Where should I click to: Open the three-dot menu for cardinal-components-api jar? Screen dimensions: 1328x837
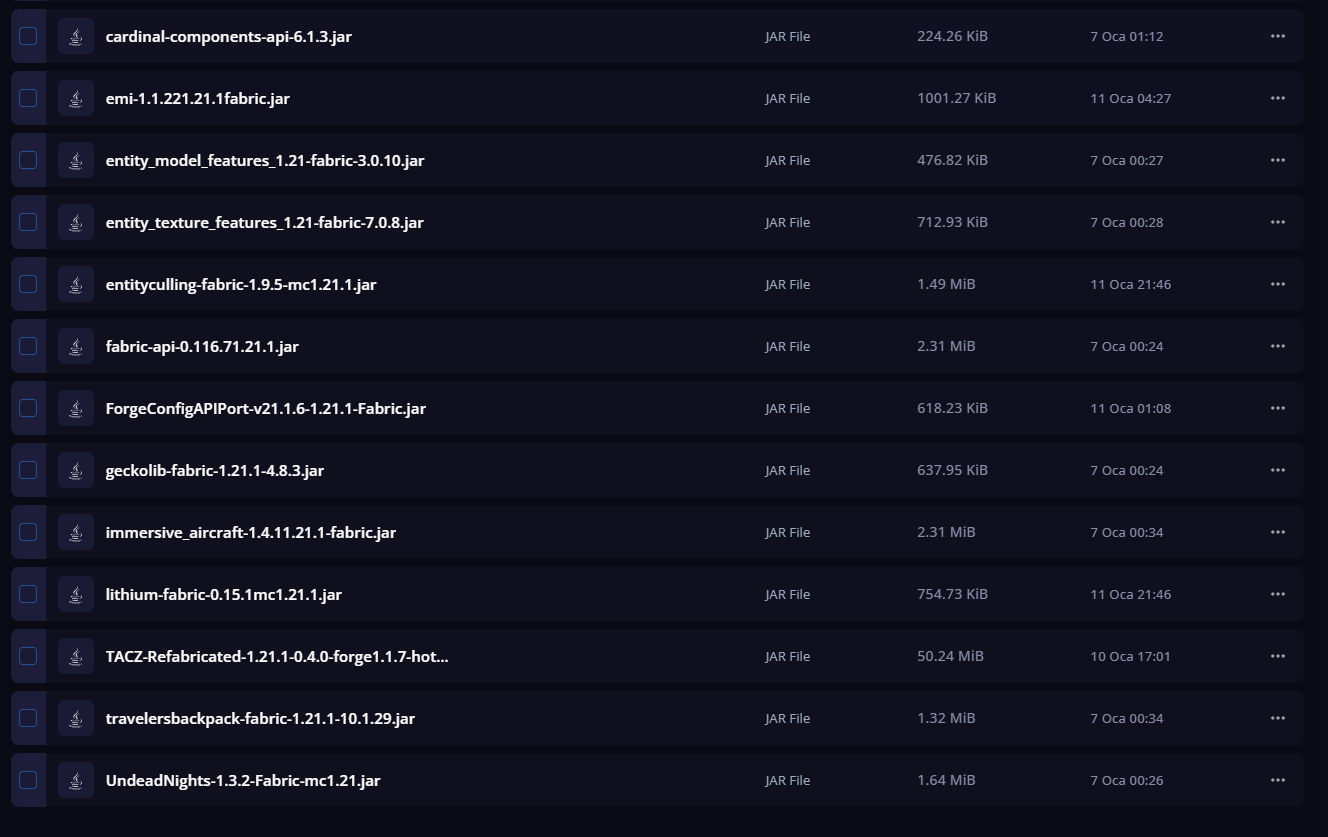pyautogui.click(x=1278, y=36)
